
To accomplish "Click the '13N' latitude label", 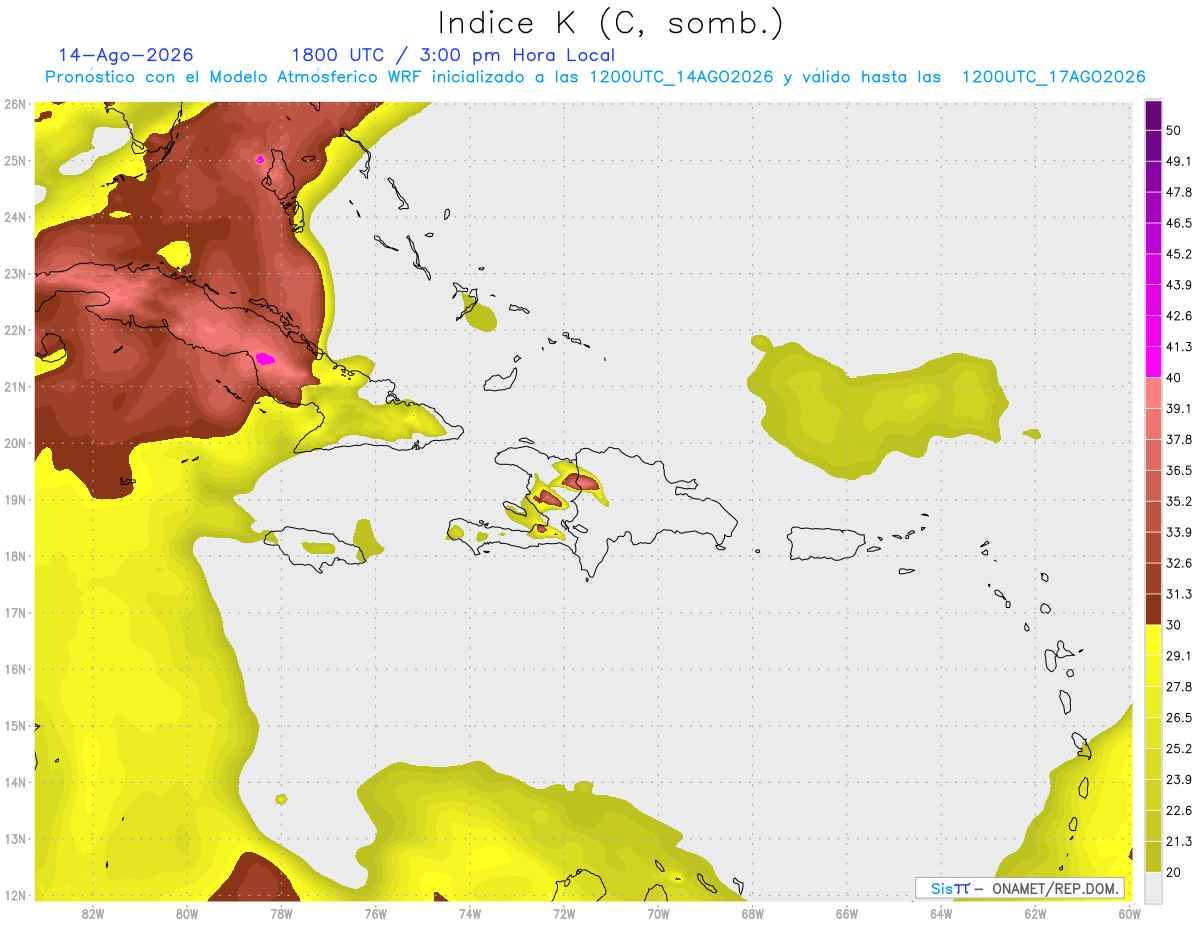I will [x=14, y=839].
